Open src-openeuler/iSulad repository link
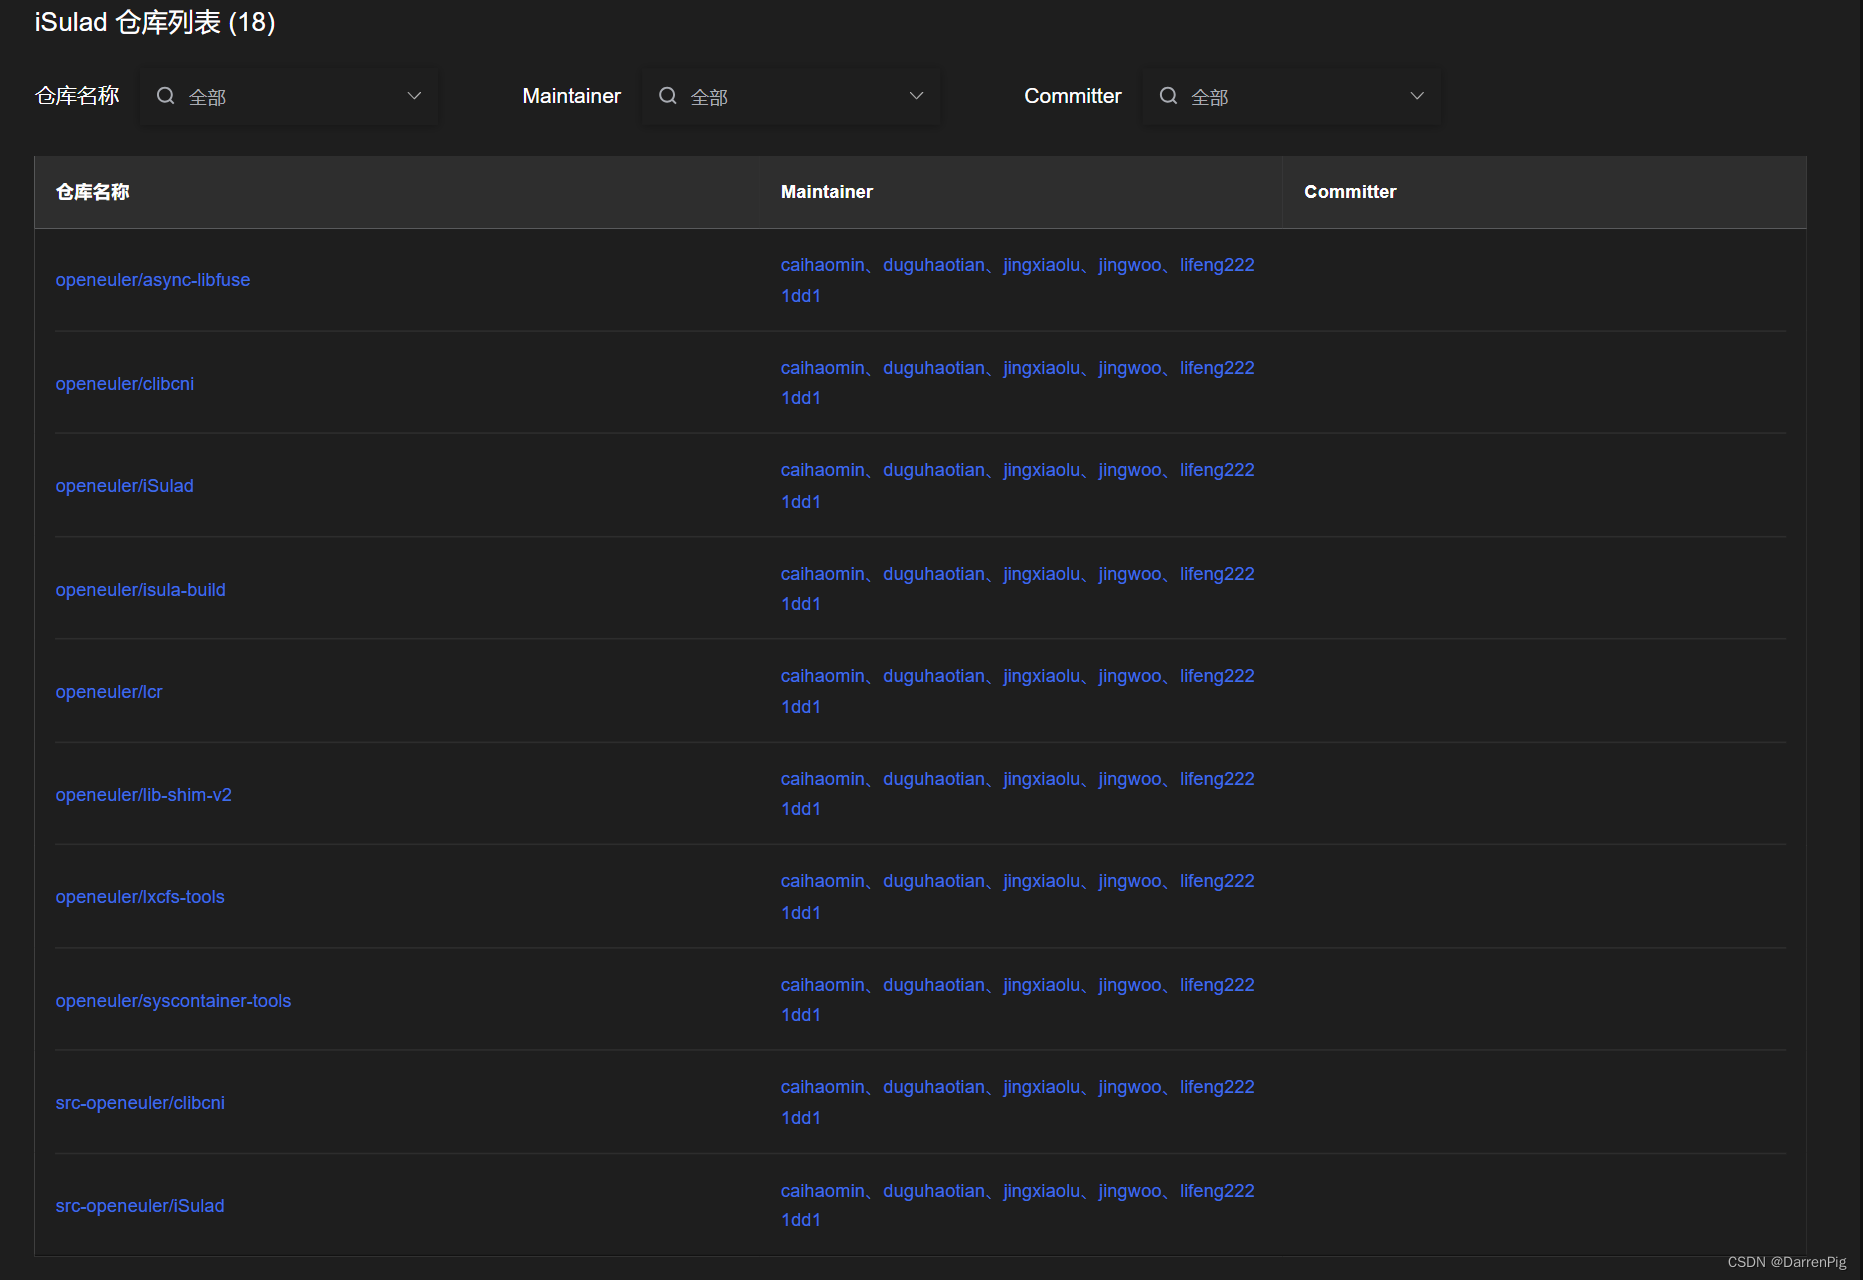 [x=140, y=1206]
